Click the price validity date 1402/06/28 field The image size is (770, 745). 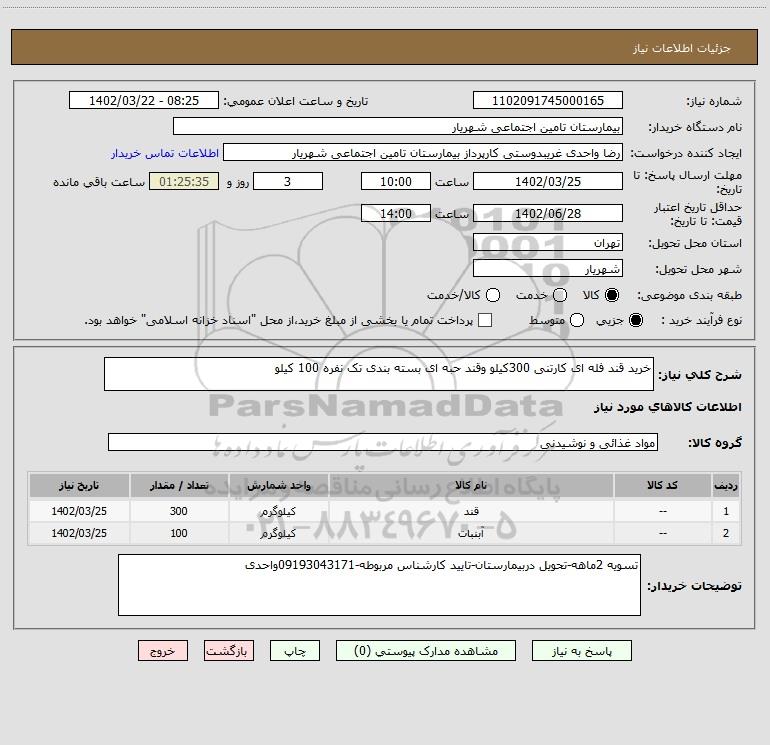(548, 213)
